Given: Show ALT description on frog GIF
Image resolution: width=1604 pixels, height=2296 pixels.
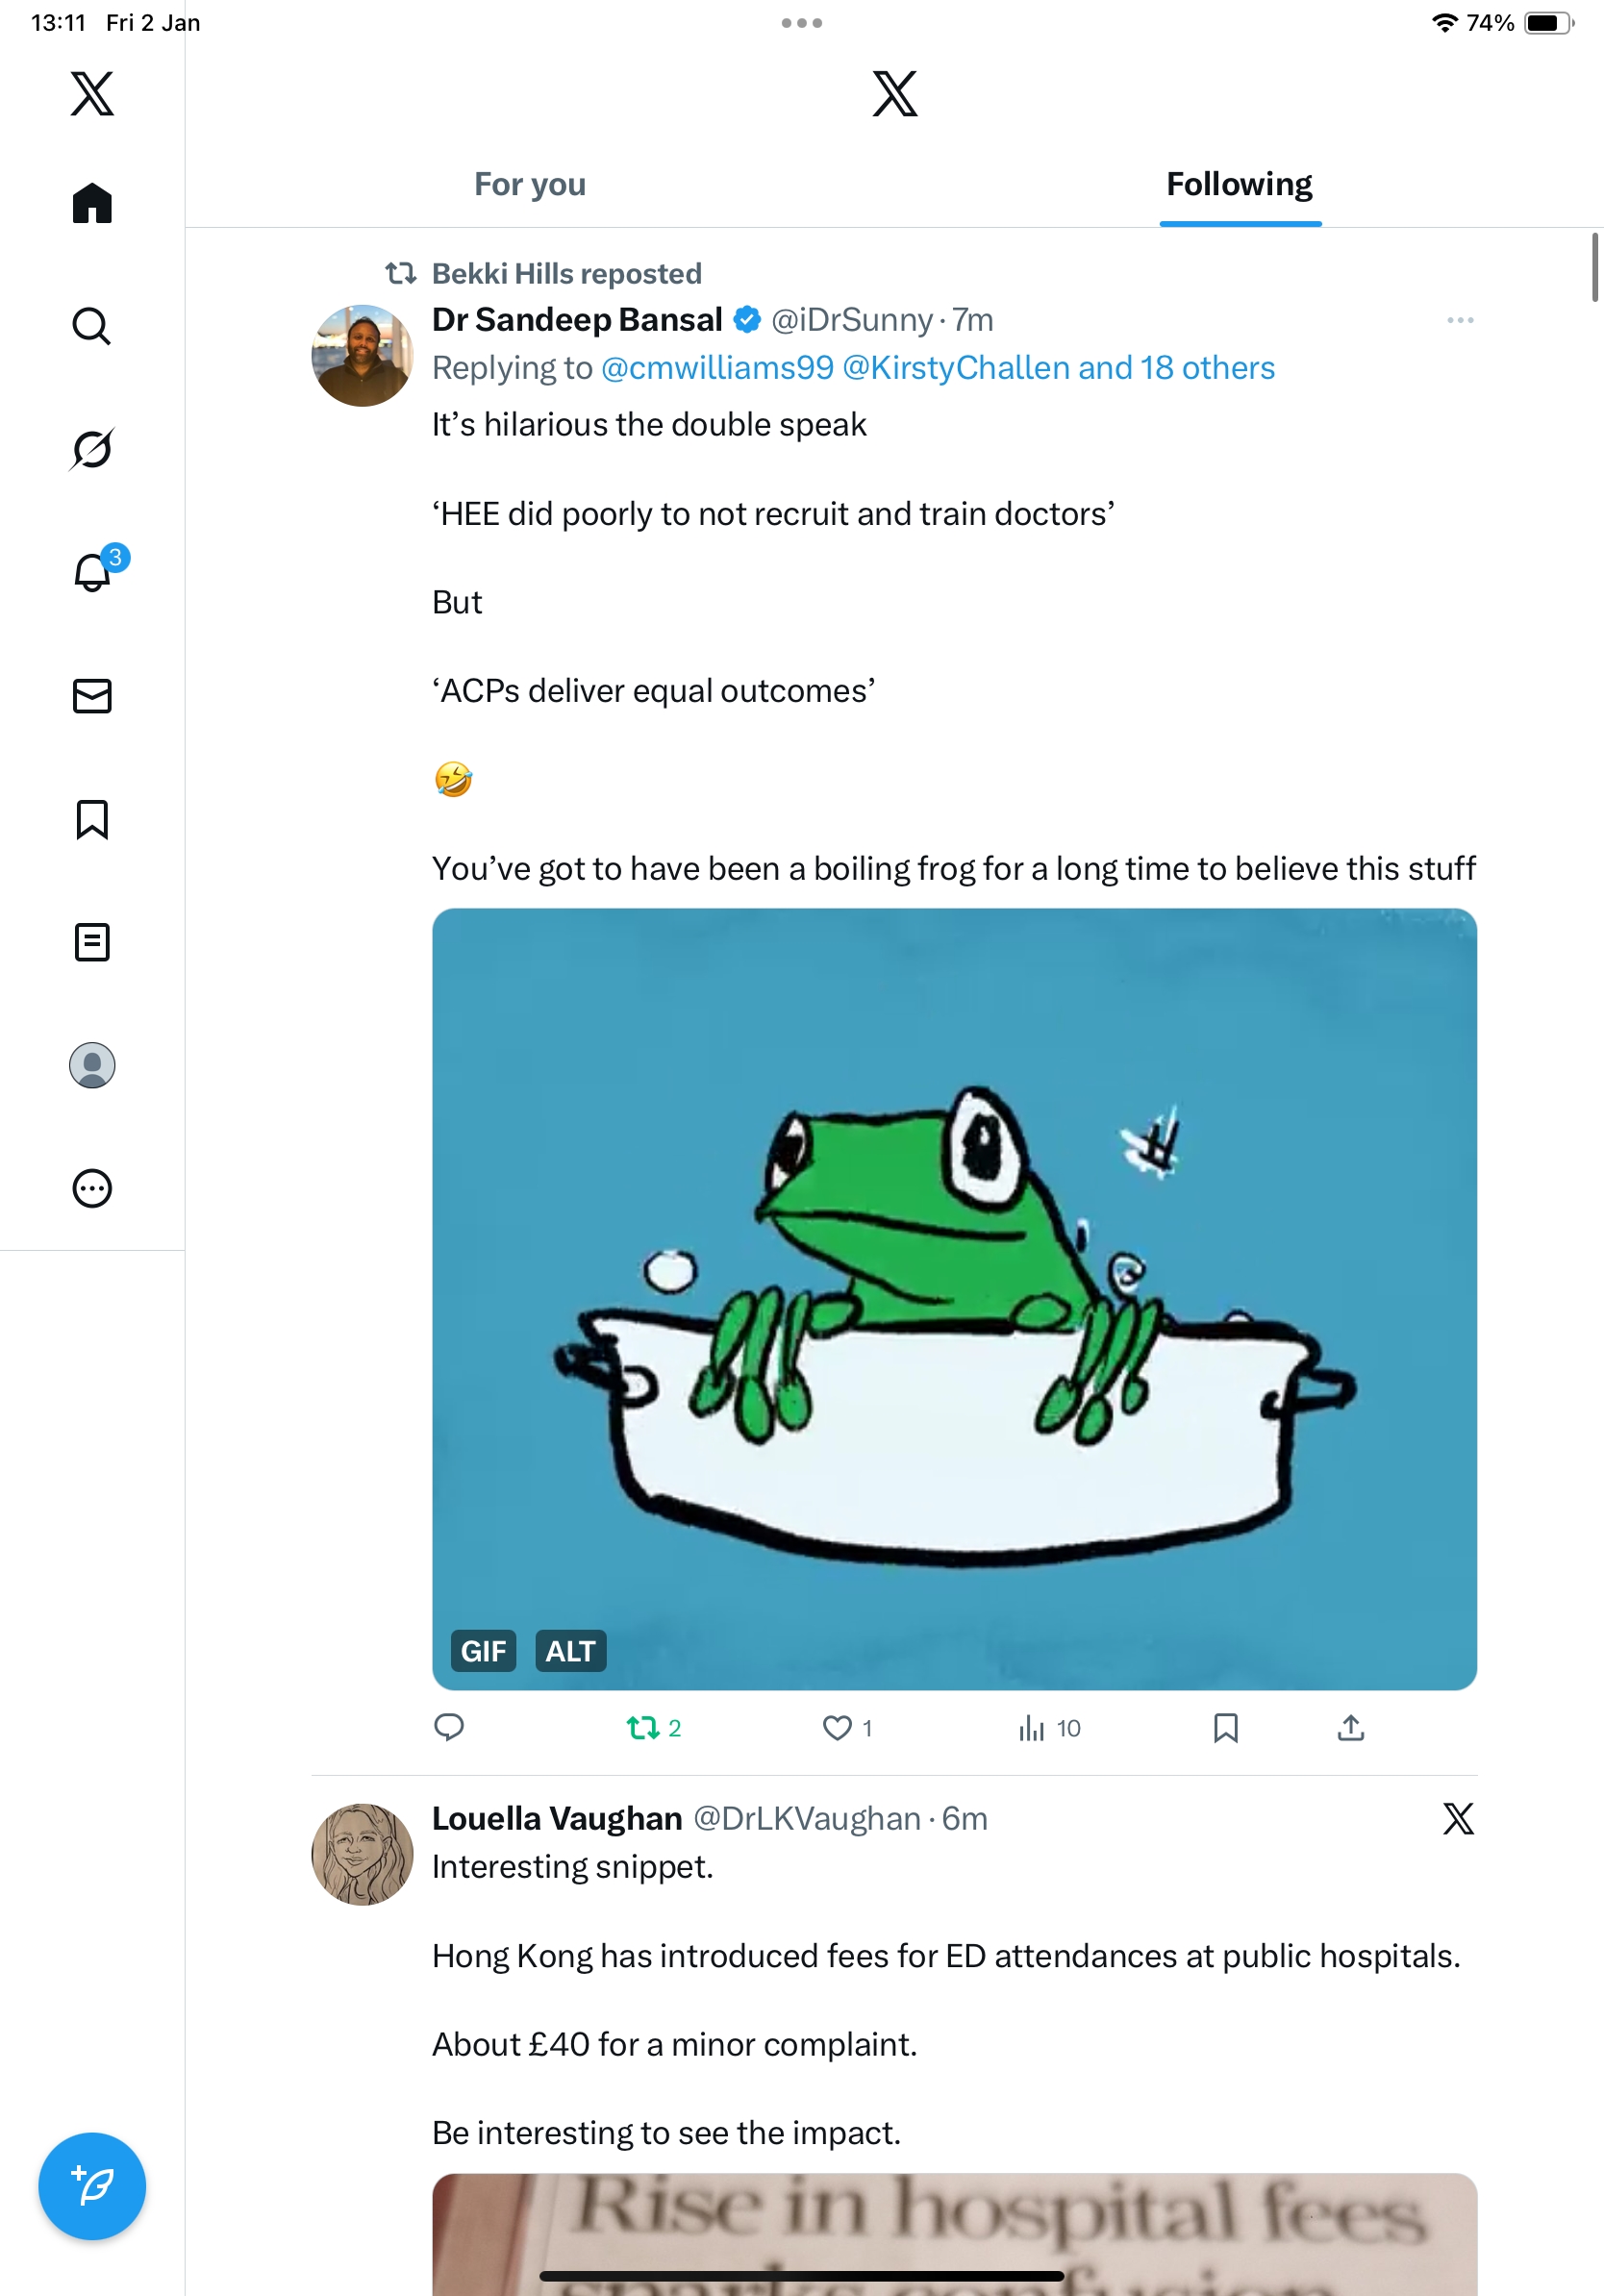Looking at the screenshot, I should [x=571, y=1651].
